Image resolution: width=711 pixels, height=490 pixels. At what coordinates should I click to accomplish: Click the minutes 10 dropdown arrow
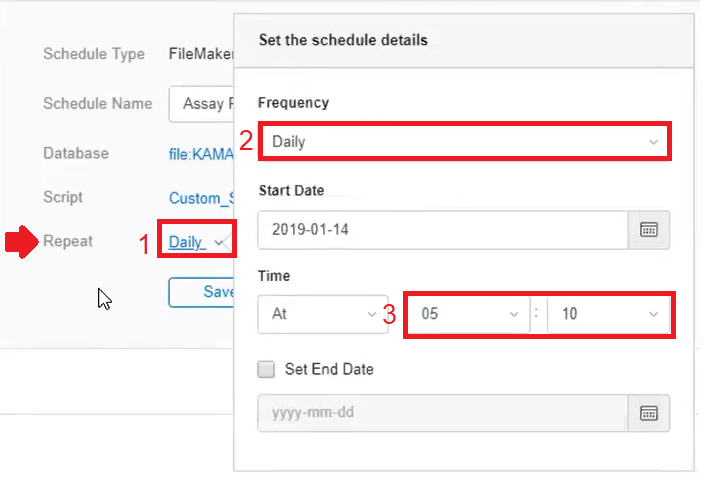coord(653,315)
